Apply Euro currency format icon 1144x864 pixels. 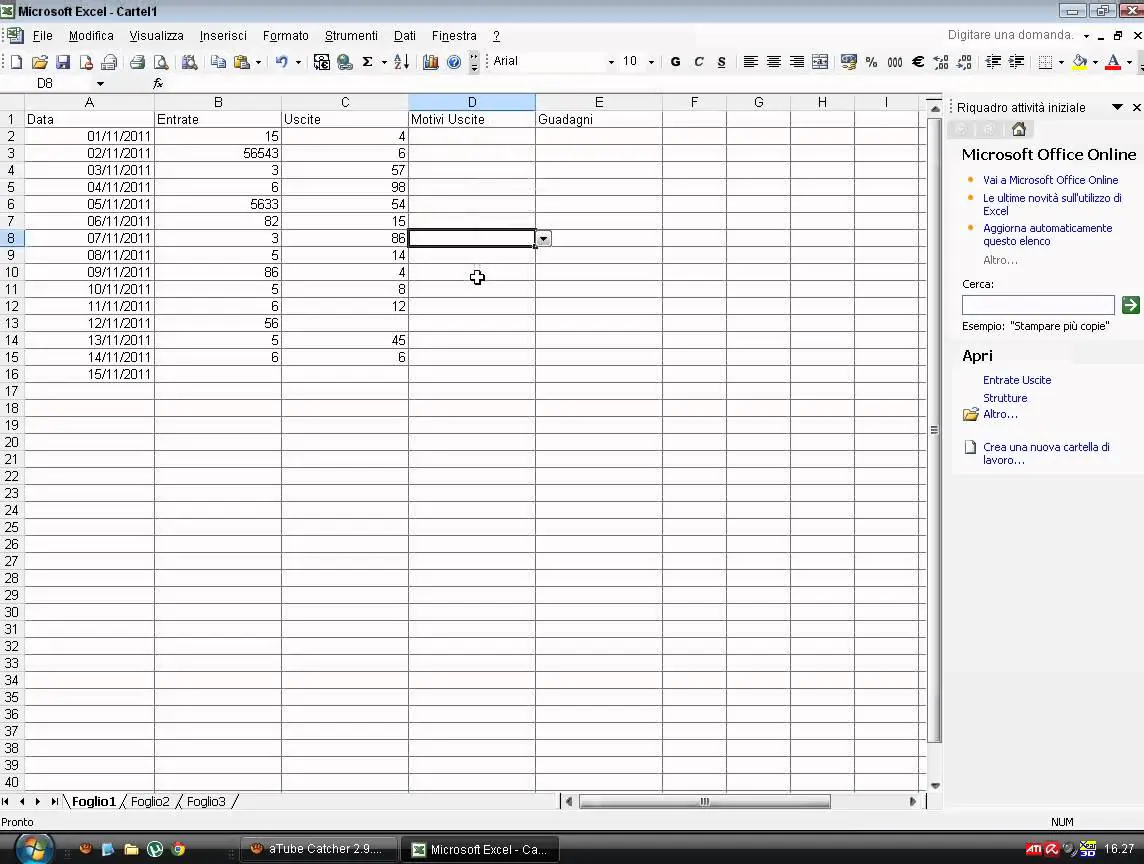[x=917, y=62]
